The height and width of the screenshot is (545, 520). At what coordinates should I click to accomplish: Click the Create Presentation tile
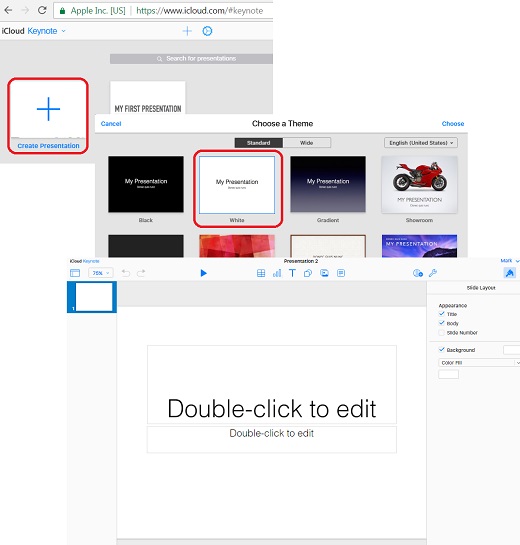(48, 116)
